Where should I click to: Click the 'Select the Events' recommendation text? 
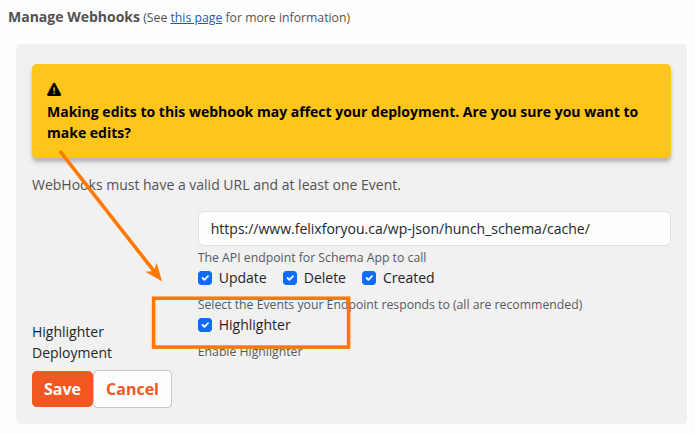390,305
